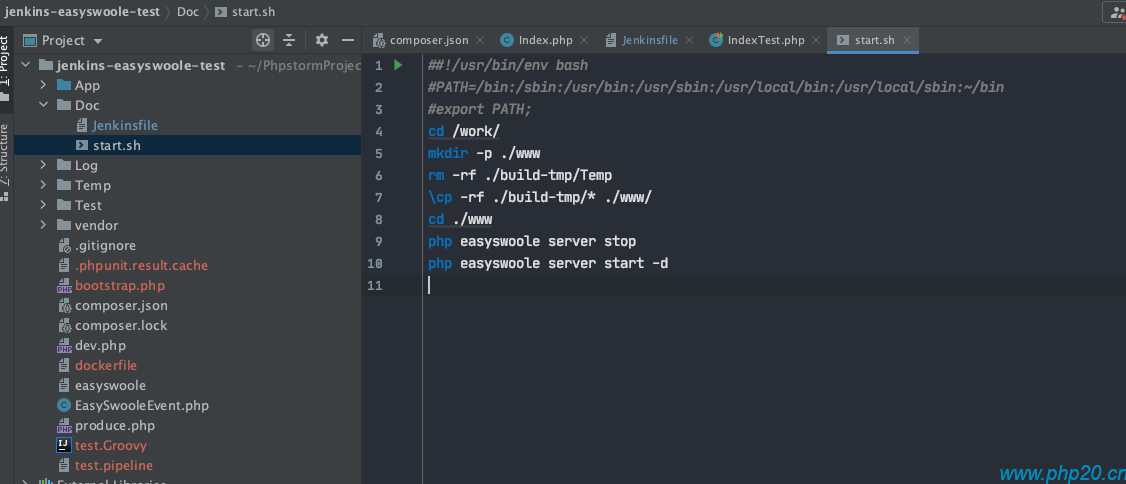Click start.sh in the breadcrumb path
The width and height of the screenshot is (1126, 484).
[x=244, y=11]
